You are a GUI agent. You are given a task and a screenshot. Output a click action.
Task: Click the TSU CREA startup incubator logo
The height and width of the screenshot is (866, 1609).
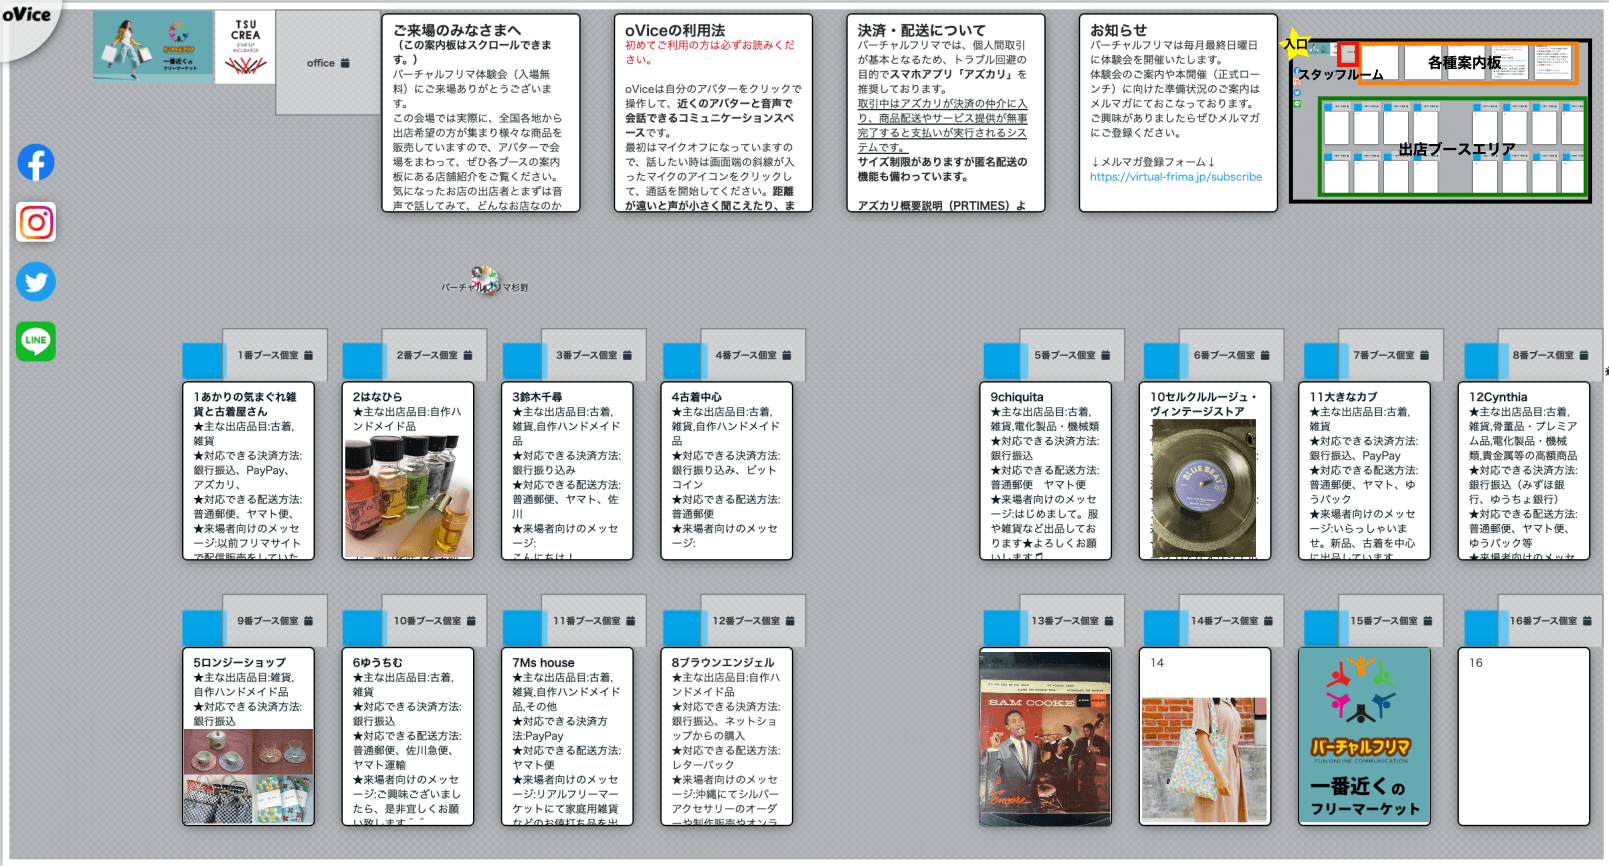pyautogui.click(x=245, y=47)
